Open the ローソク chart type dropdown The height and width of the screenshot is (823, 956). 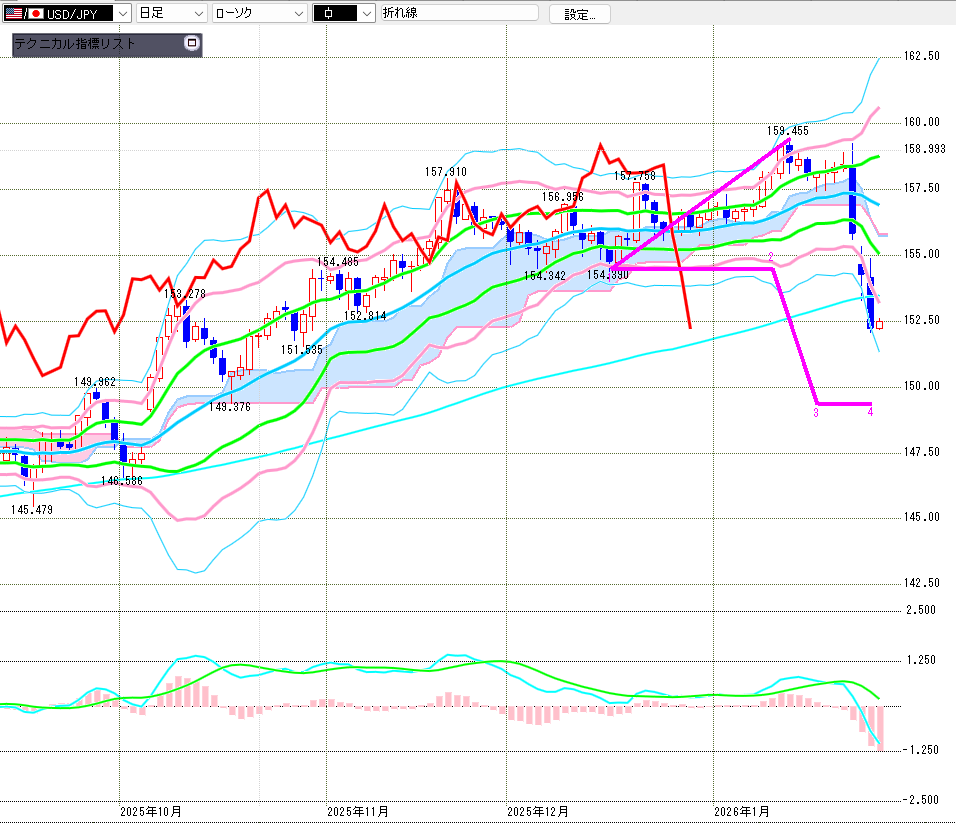tap(259, 13)
